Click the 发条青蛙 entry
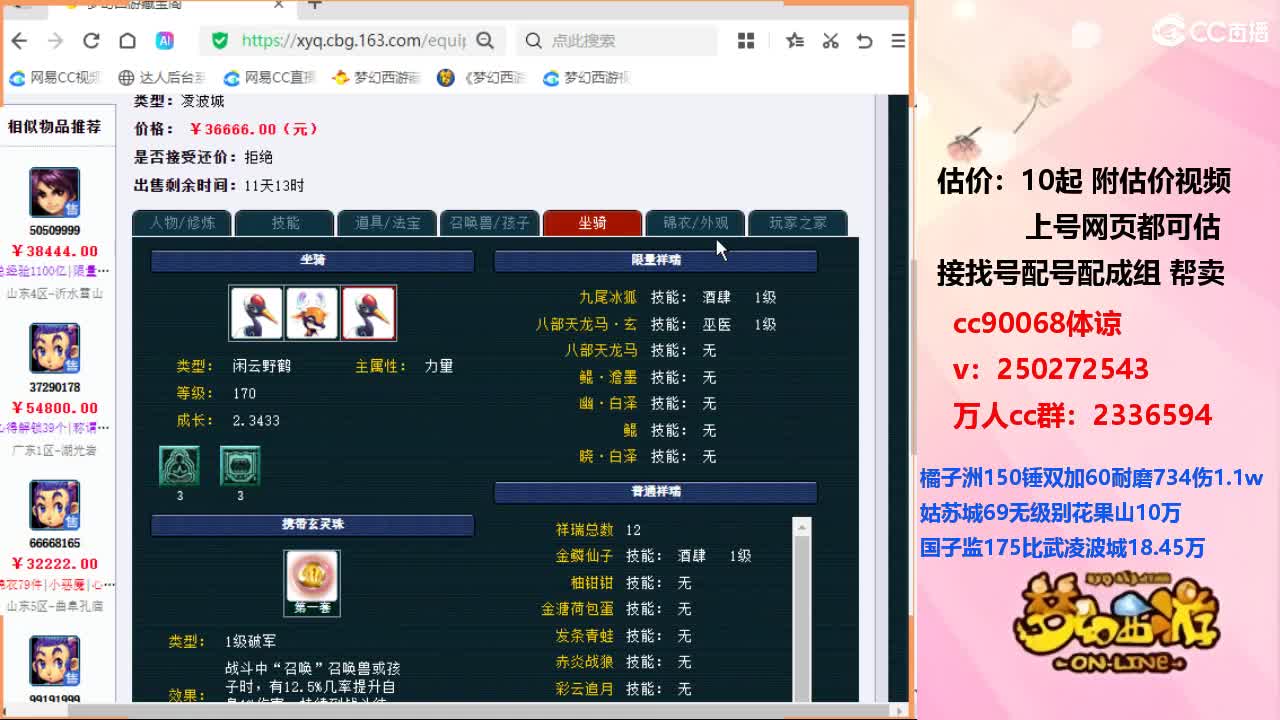The height and width of the screenshot is (720, 1280). pyautogui.click(x=585, y=635)
